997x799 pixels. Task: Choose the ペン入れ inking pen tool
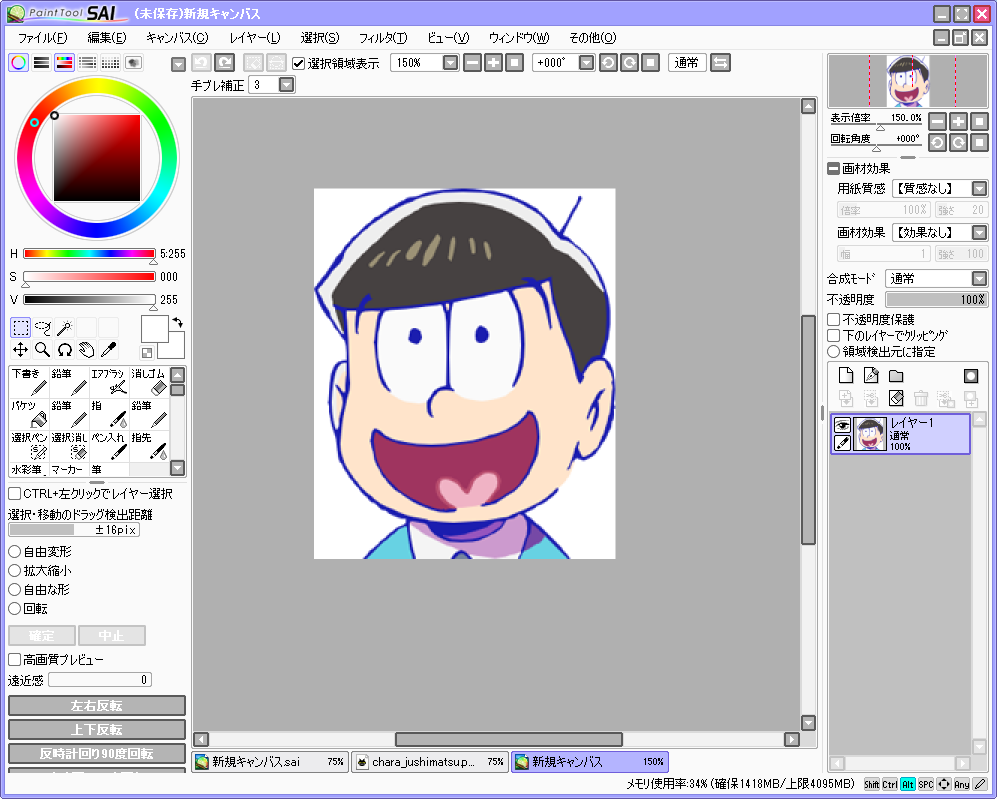(x=109, y=446)
